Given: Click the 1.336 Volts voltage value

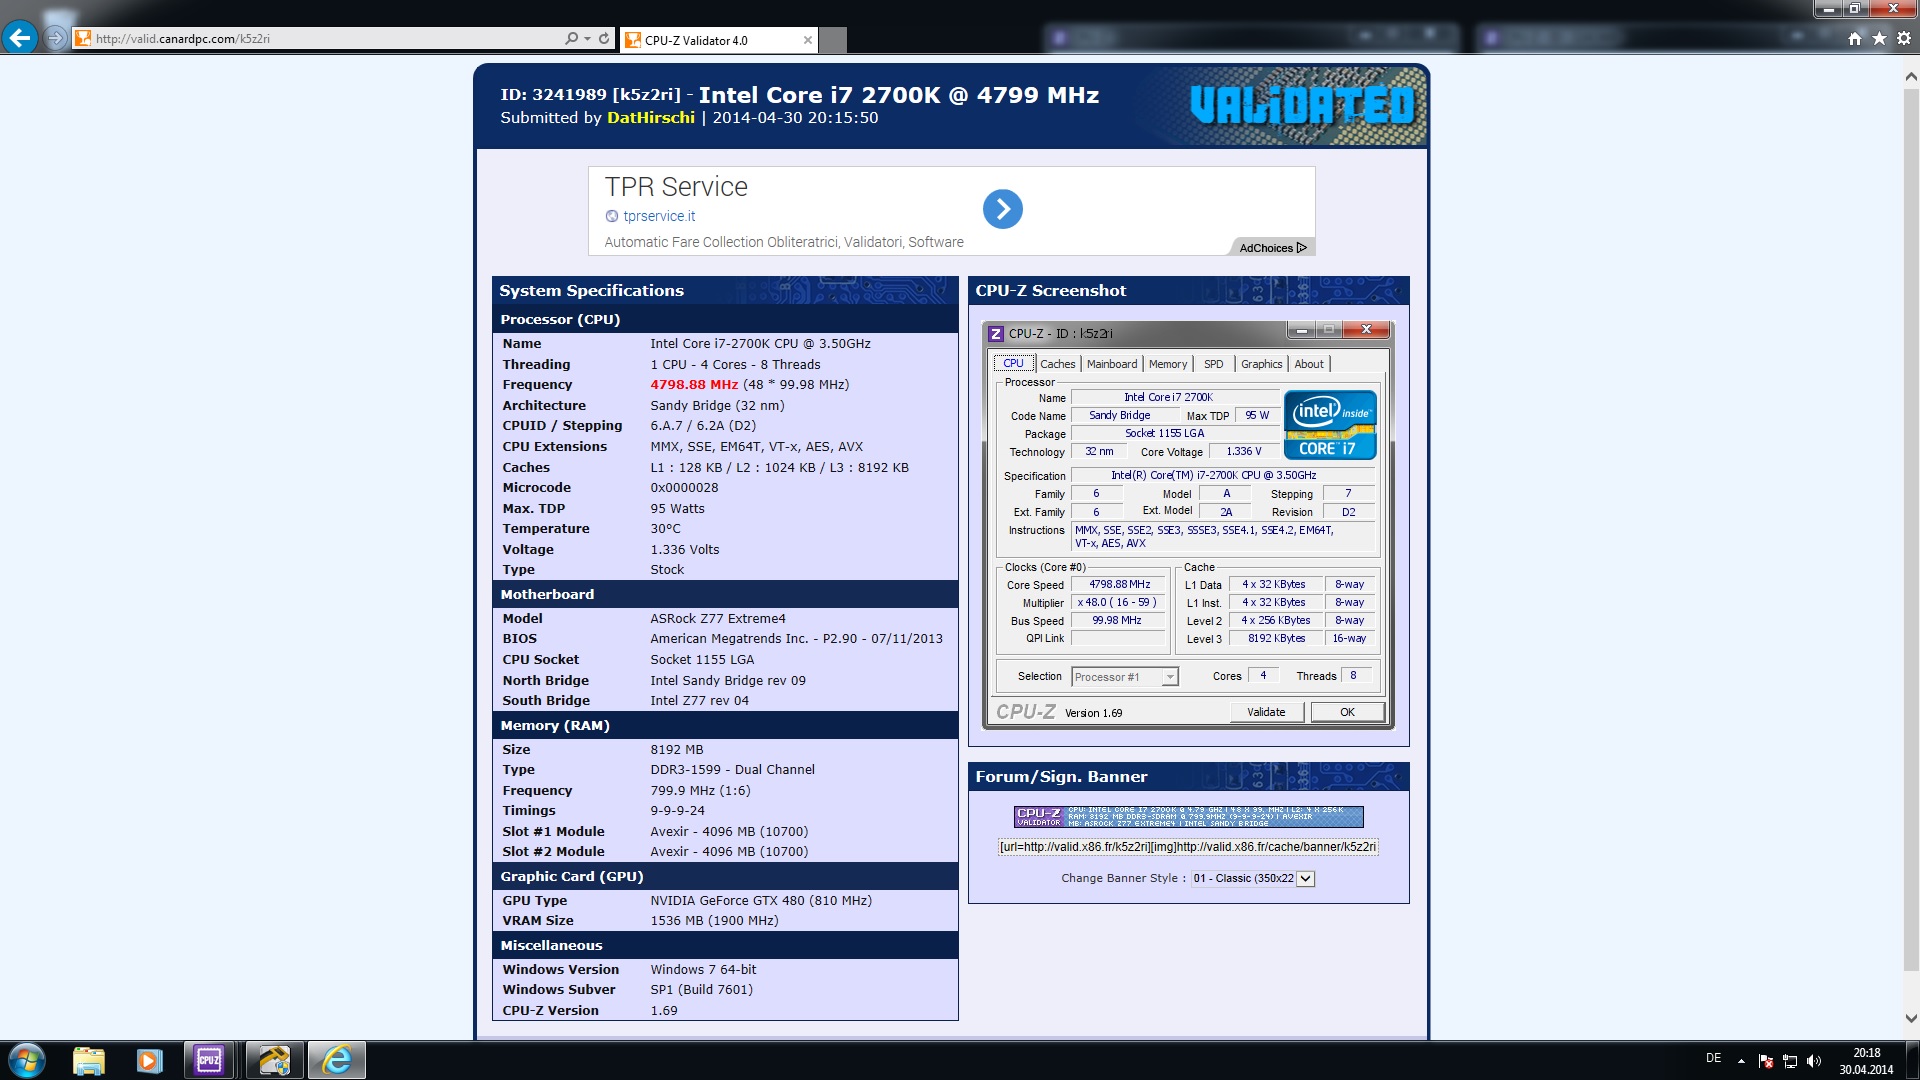Looking at the screenshot, I should pos(685,550).
